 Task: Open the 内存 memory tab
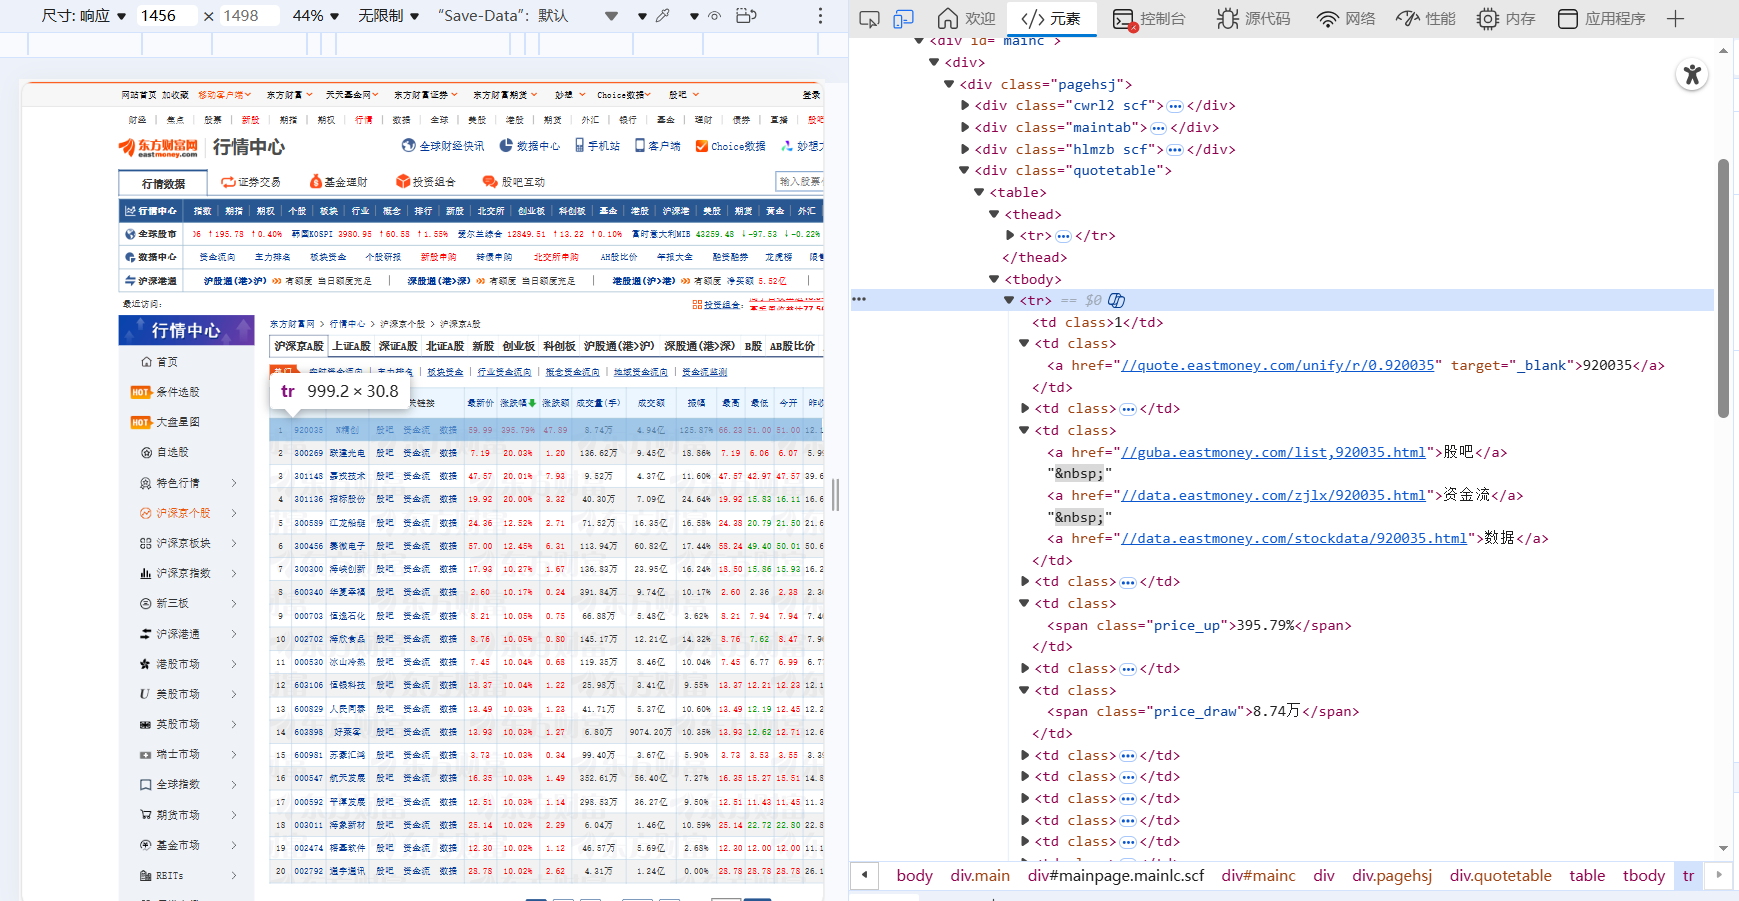coord(1506,19)
